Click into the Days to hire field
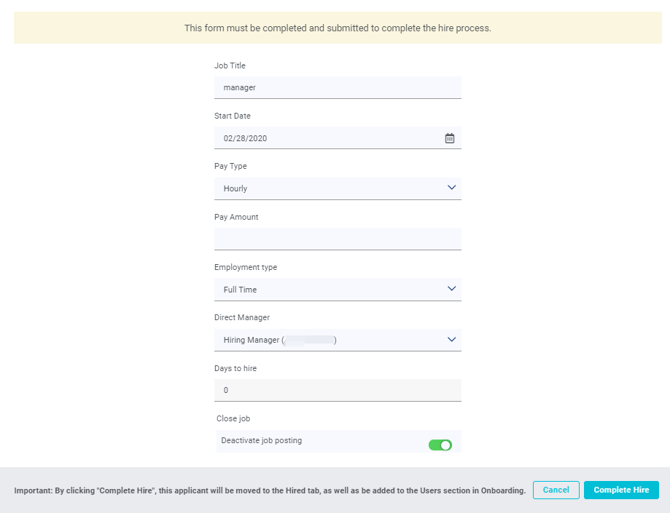 pos(337,390)
